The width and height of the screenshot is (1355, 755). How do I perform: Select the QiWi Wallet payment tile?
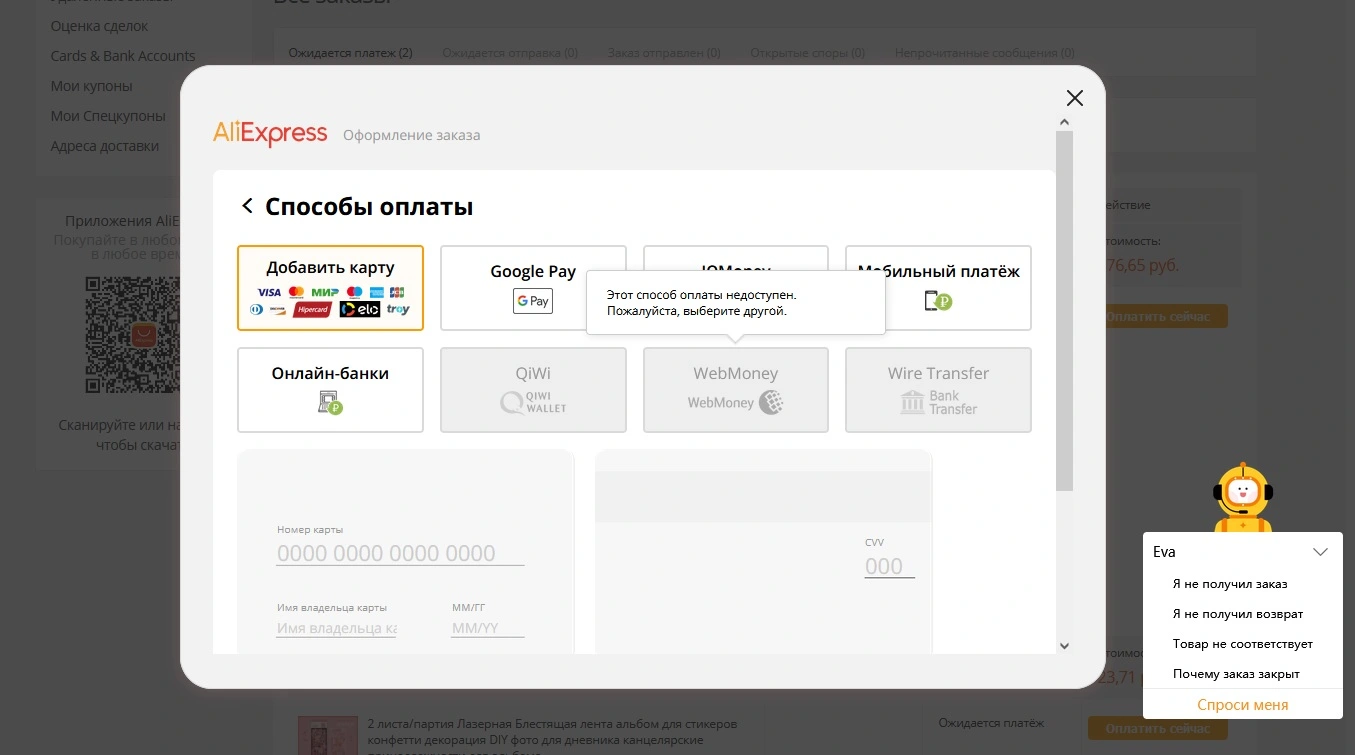(x=533, y=390)
